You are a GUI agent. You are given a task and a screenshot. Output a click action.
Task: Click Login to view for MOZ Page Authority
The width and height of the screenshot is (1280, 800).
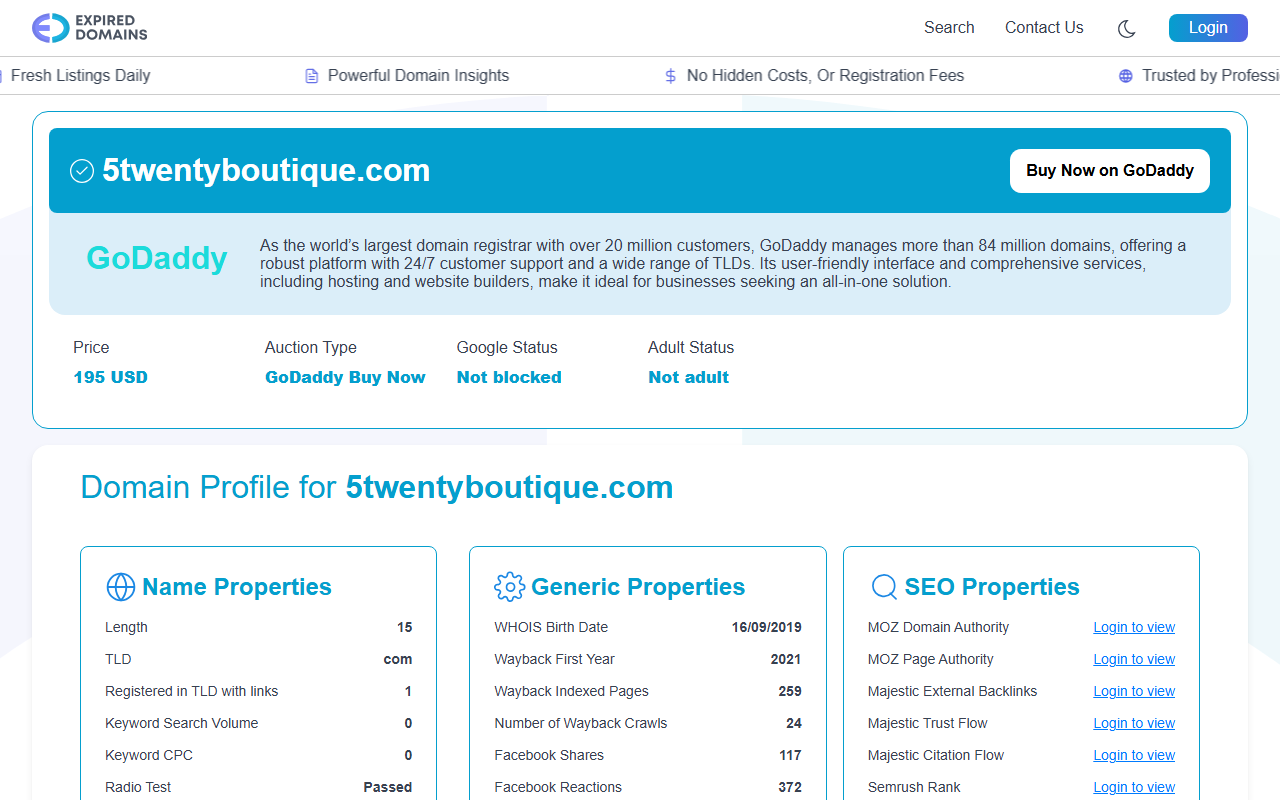point(1134,660)
